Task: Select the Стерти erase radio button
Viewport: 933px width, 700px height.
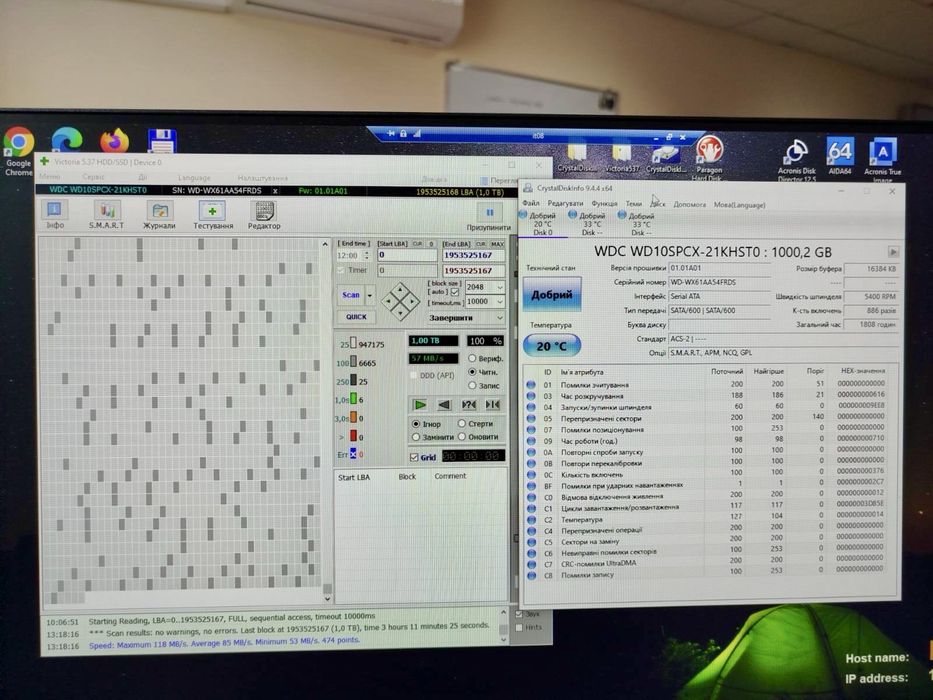Action: click(x=475, y=424)
